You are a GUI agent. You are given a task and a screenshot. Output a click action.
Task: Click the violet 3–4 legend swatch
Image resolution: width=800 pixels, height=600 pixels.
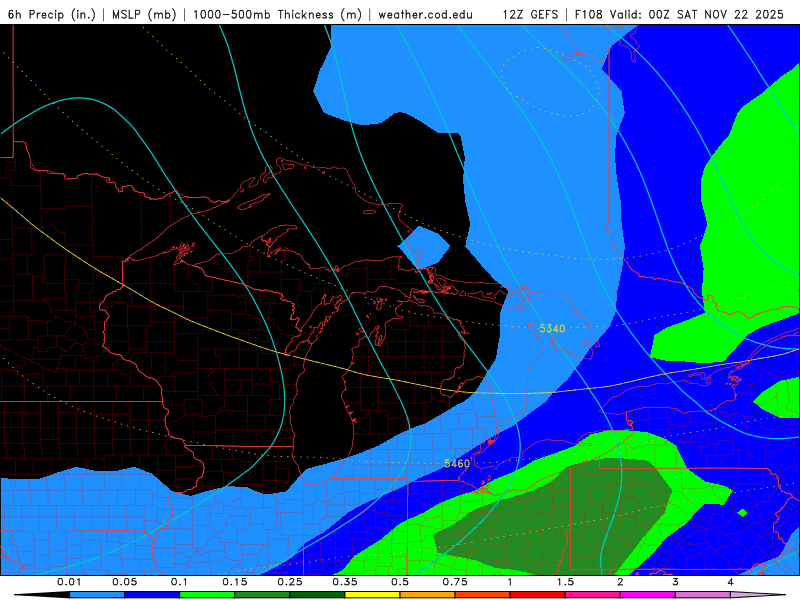pyautogui.click(x=703, y=595)
